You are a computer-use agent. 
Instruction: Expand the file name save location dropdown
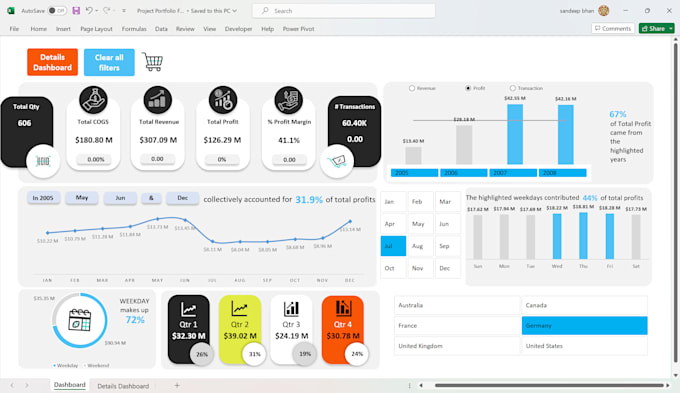(x=235, y=10)
